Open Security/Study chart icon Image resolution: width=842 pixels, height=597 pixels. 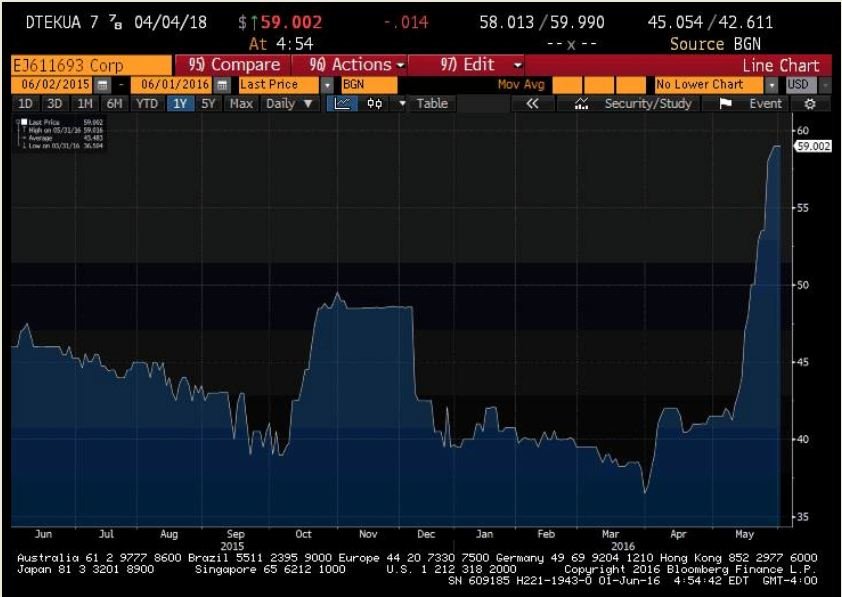click(581, 104)
